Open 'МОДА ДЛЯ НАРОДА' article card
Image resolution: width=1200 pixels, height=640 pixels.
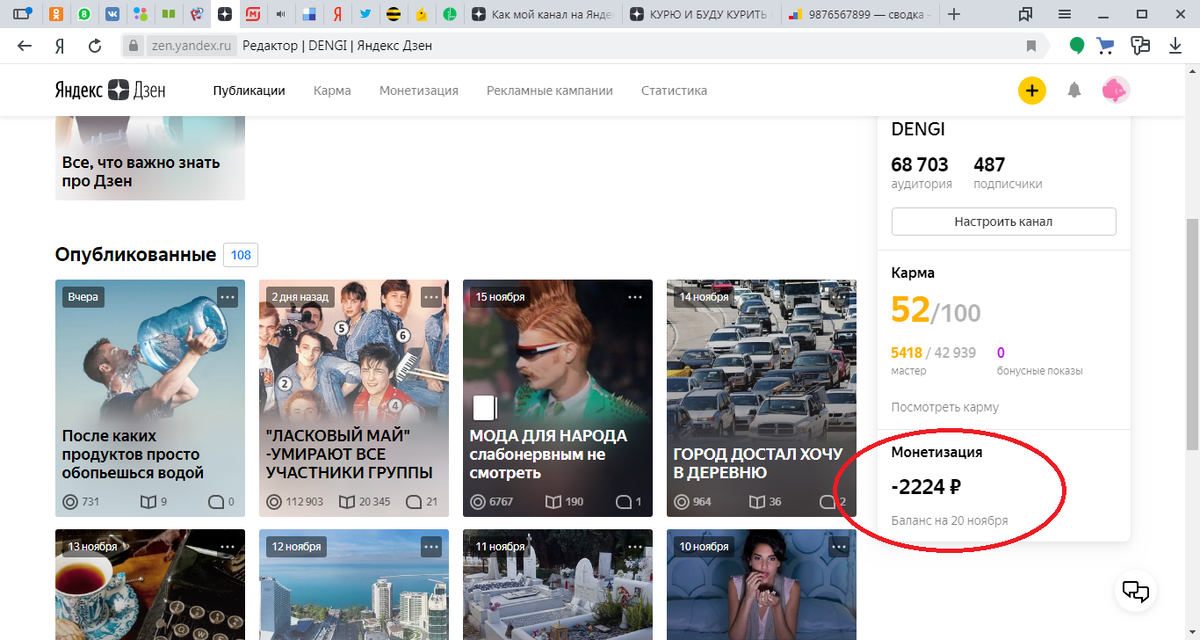(x=558, y=398)
